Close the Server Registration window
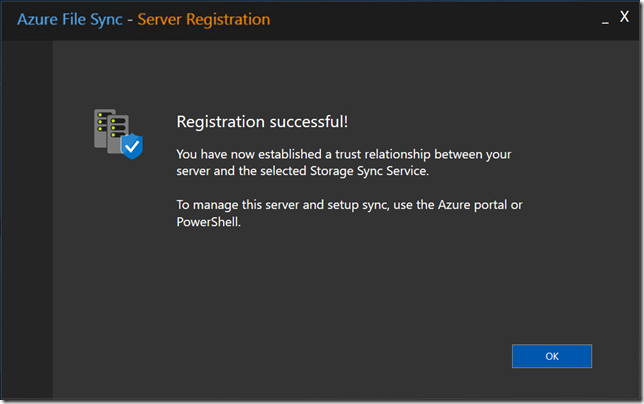 624,17
